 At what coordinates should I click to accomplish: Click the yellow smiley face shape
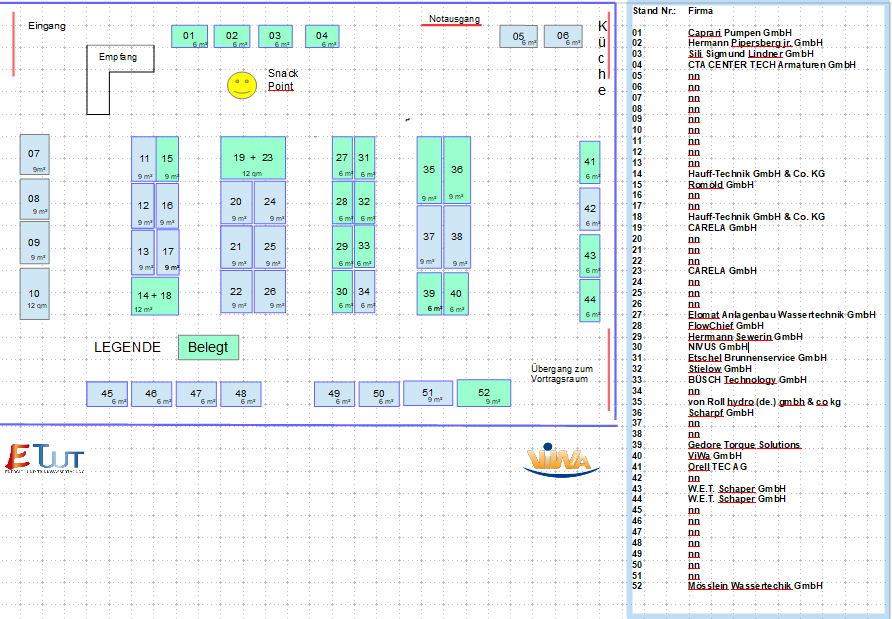pyautogui.click(x=242, y=85)
